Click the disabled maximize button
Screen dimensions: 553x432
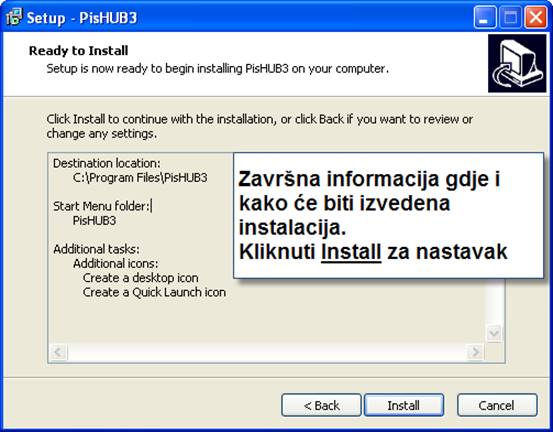click(x=510, y=17)
